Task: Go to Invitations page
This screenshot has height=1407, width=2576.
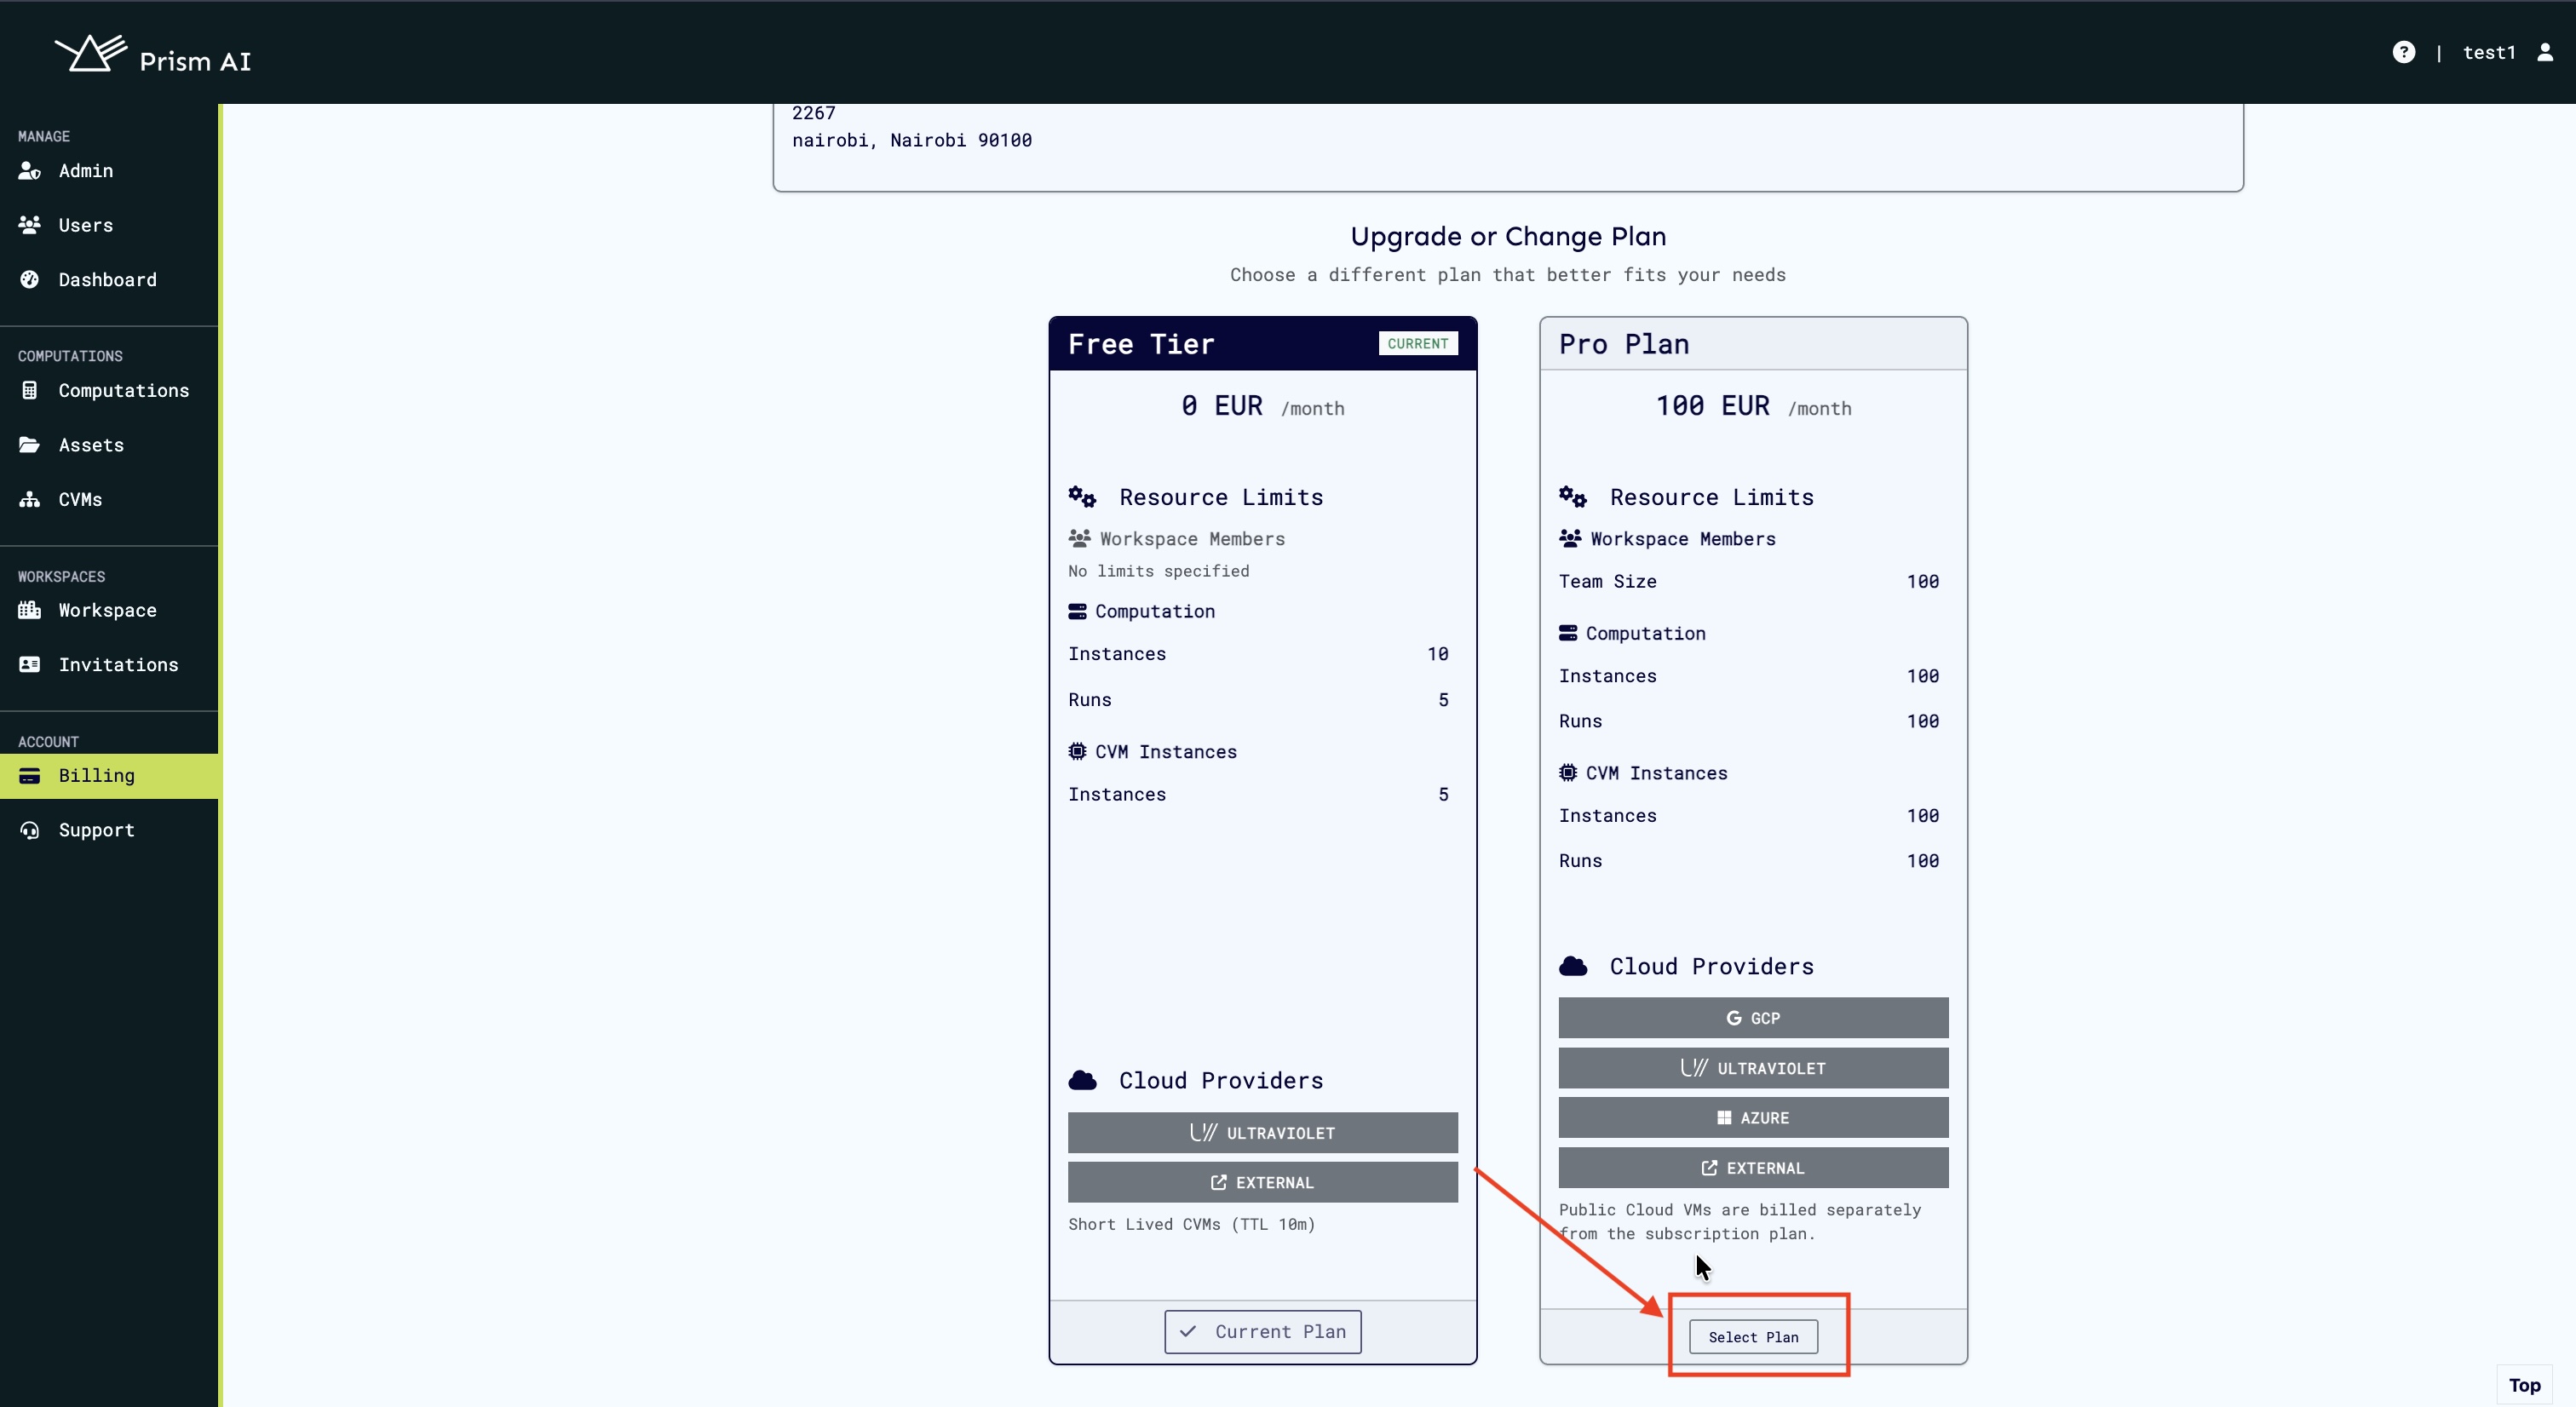Action: click(109, 665)
